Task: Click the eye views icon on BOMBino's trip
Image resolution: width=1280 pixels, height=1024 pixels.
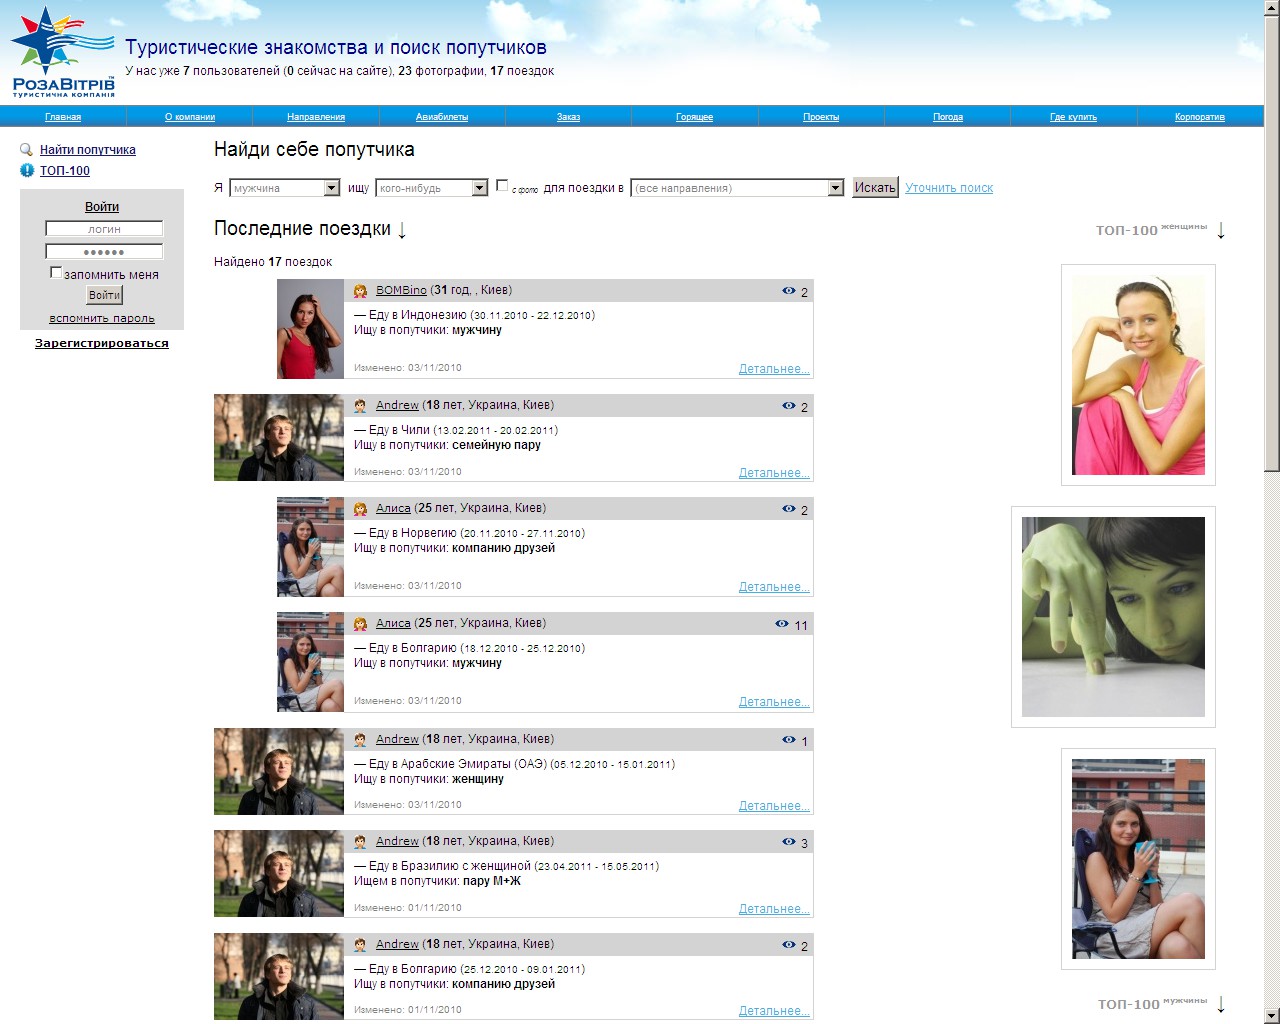Action: [789, 291]
